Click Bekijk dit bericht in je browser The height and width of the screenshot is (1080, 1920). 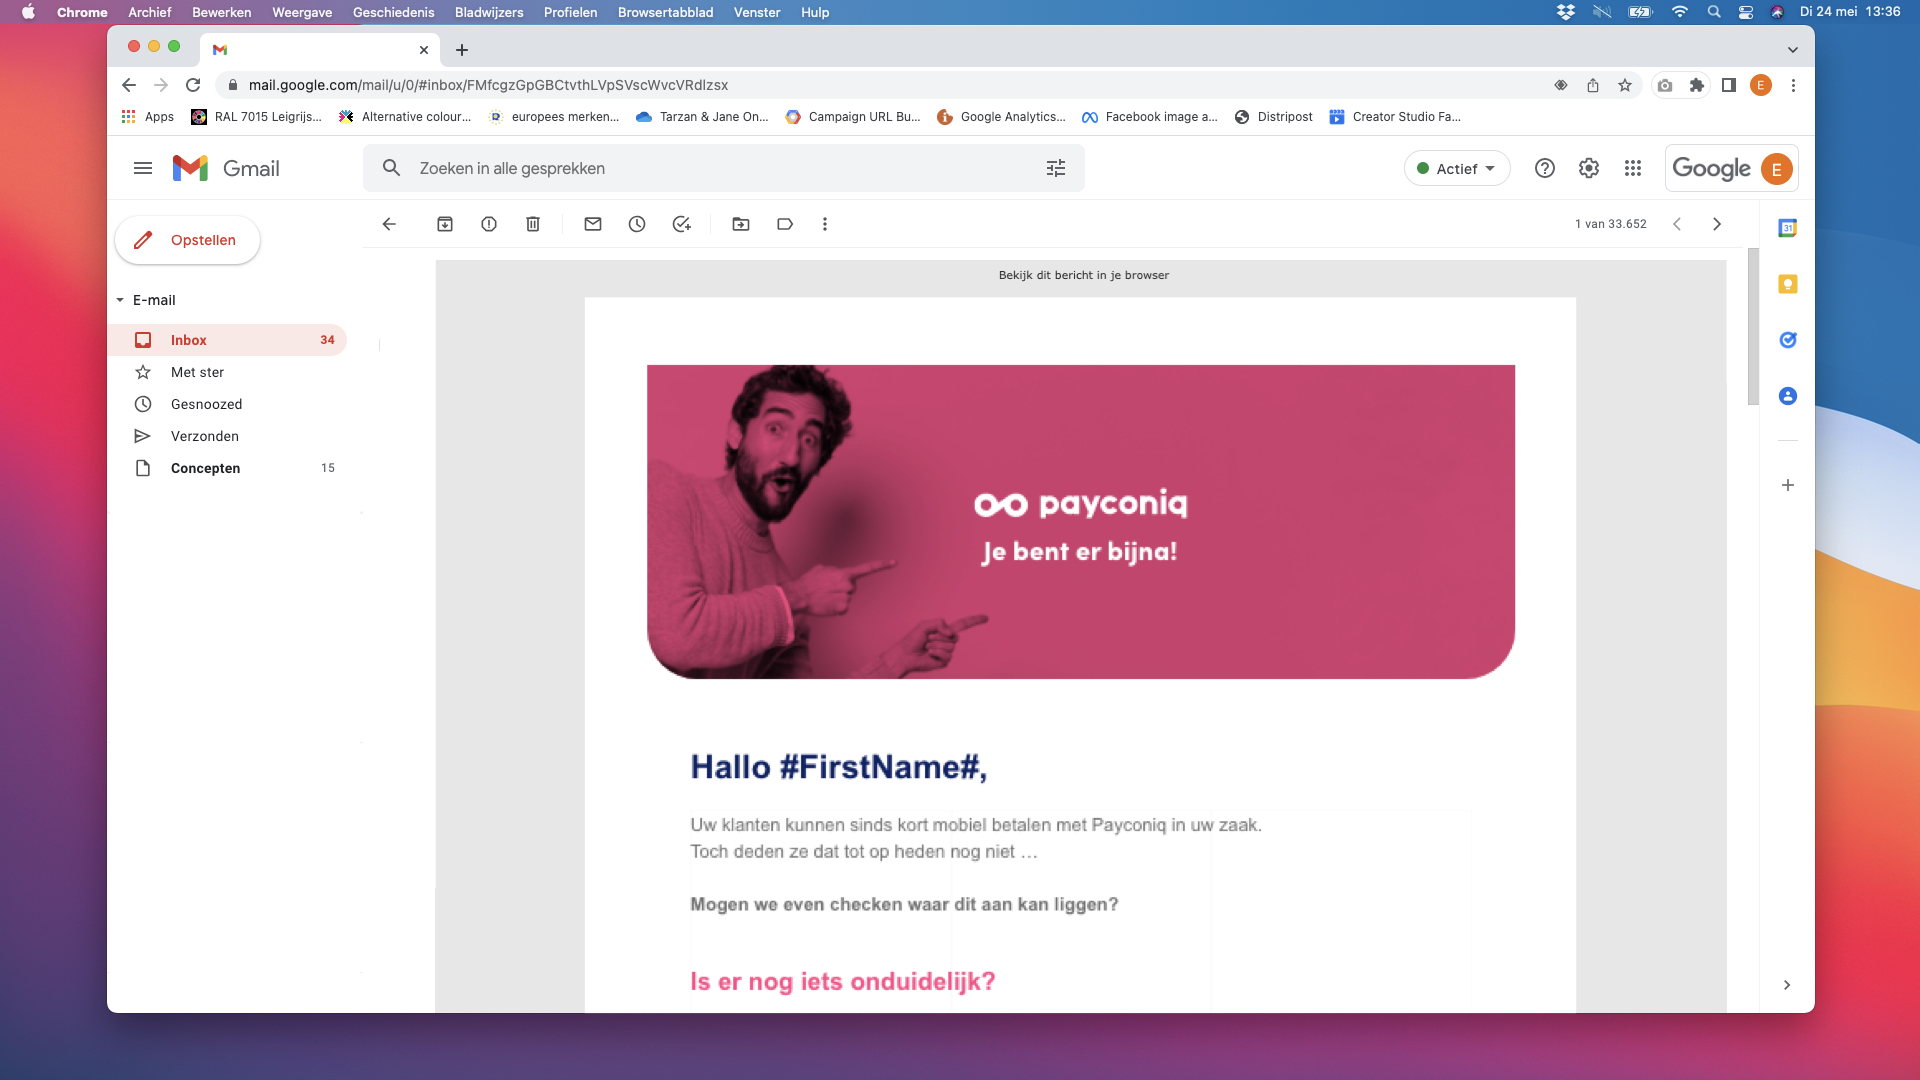1083,275
